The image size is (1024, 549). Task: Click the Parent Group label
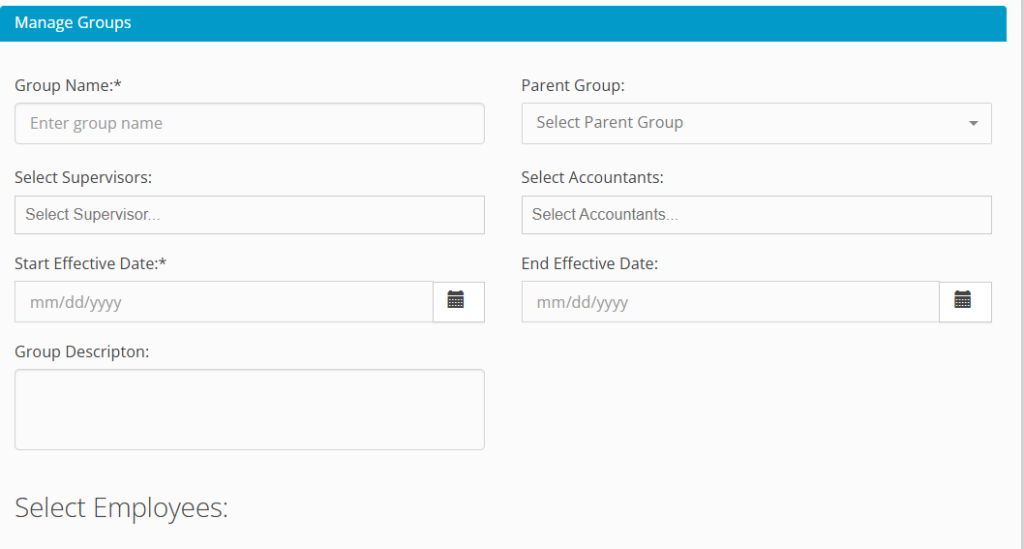pyautogui.click(x=573, y=86)
